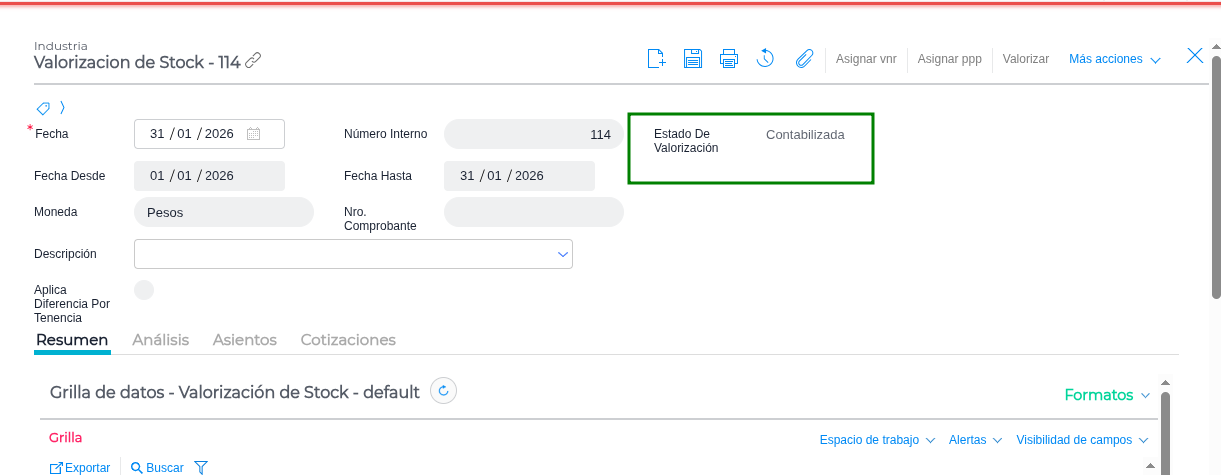This screenshot has height=475, width=1221.
Task: Open the Formatos dropdown
Action: pos(1107,395)
